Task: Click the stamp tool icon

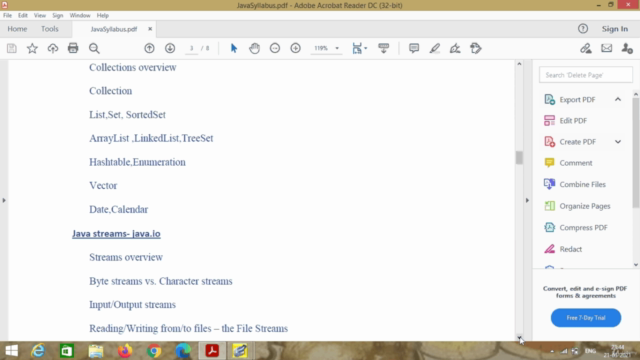Action: [x=476, y=48]
